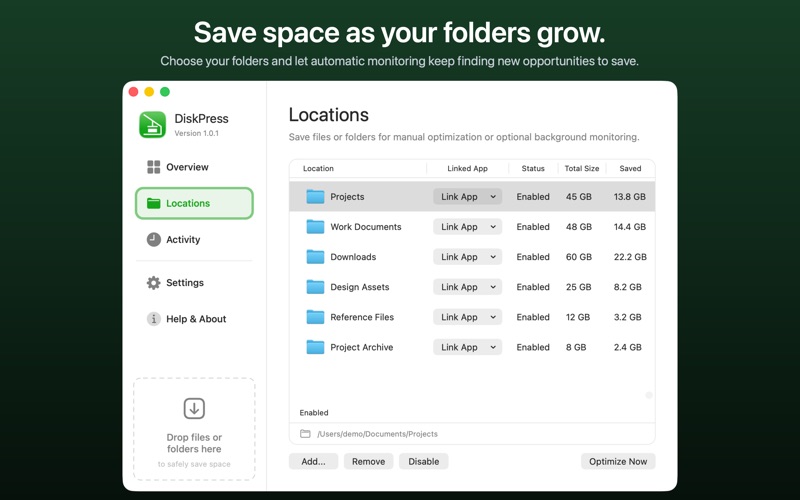800x500 pixels.
Task: Click the 14.4 GB saved value
Action: coord(630,227)
